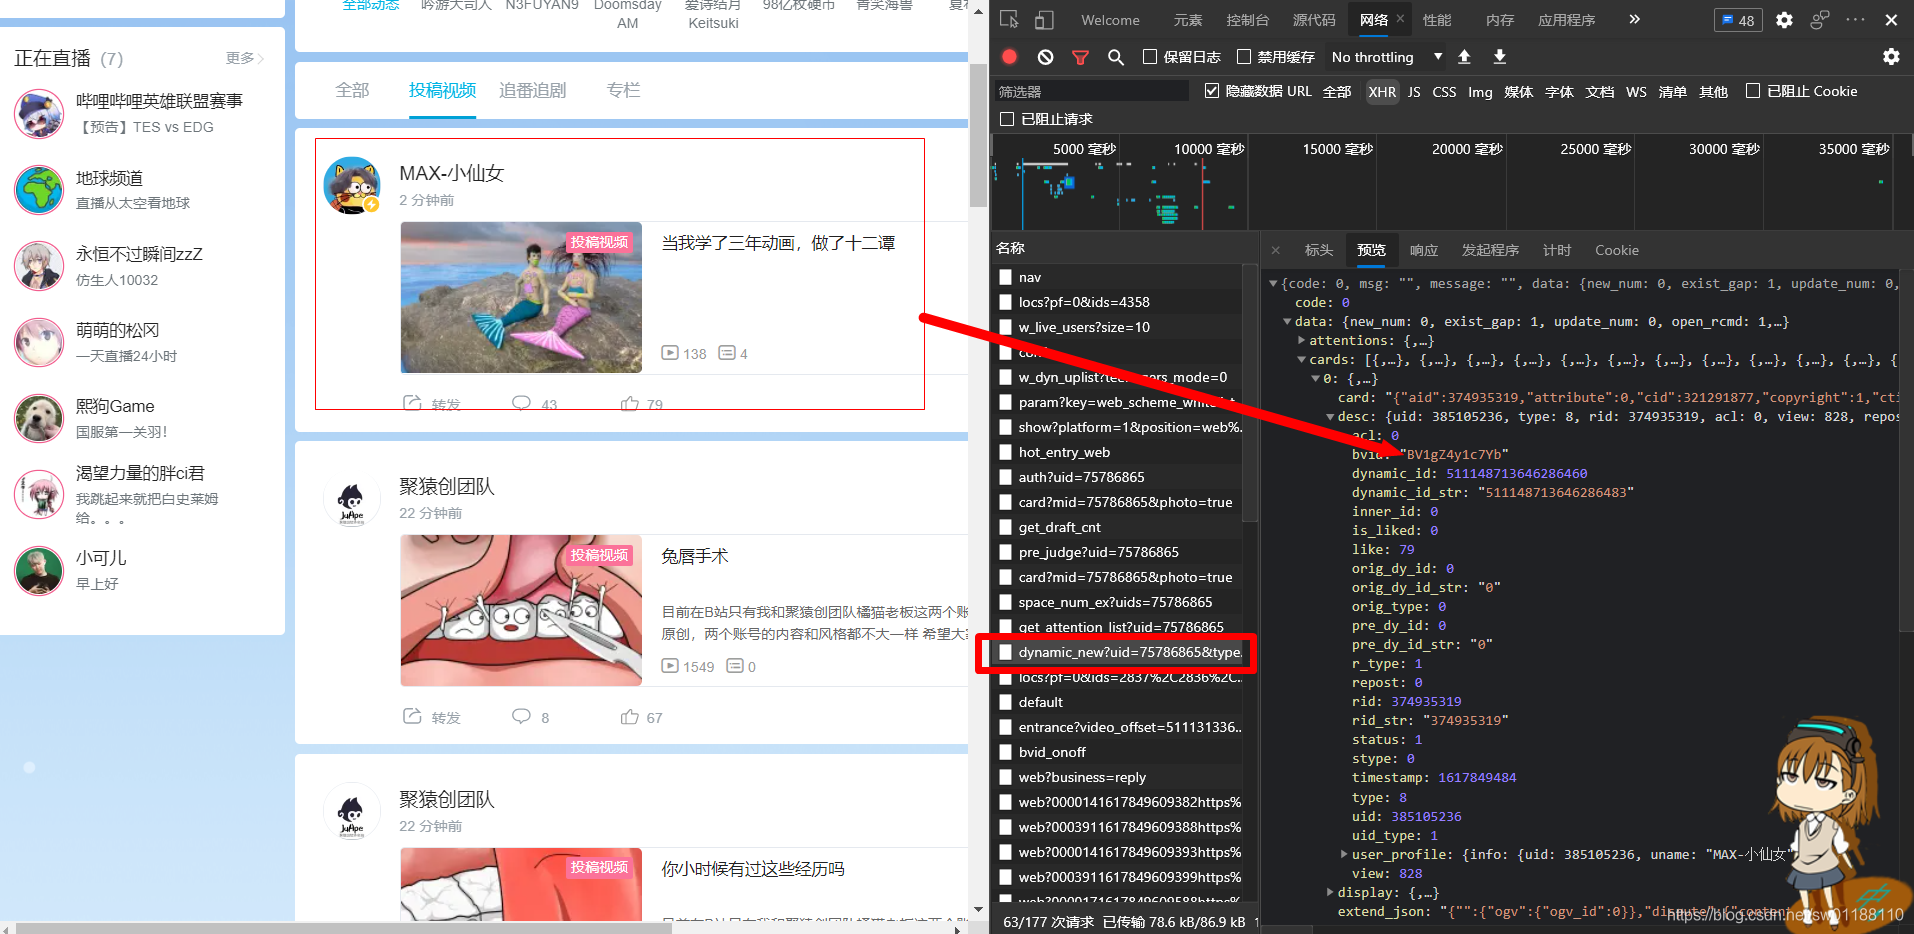Open 聚猿创团队 name on 兔唇手术 post
This screenshot has height=934, width=1914.
447,486
